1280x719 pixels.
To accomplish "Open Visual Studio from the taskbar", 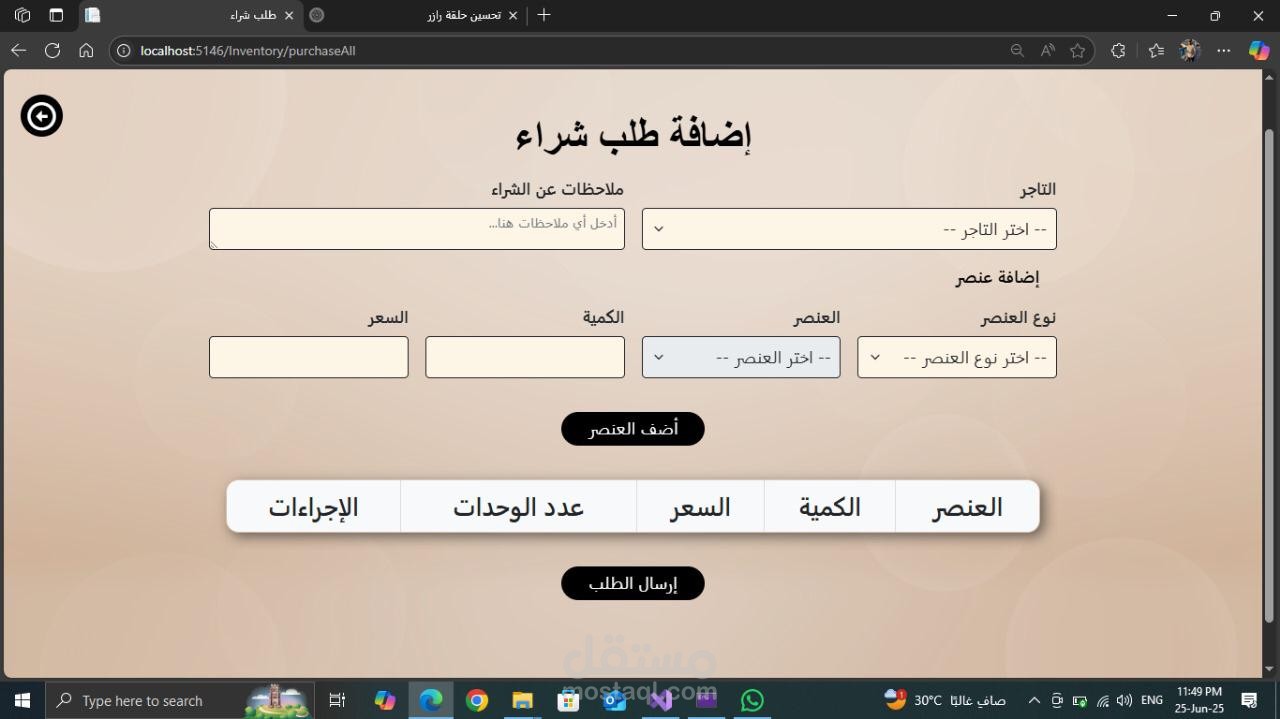I will pyautogui.click(x=661, y=700).
